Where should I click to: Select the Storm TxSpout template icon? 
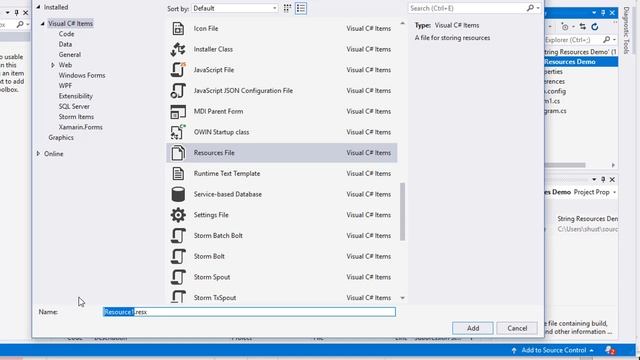click(x=178, y=297)
